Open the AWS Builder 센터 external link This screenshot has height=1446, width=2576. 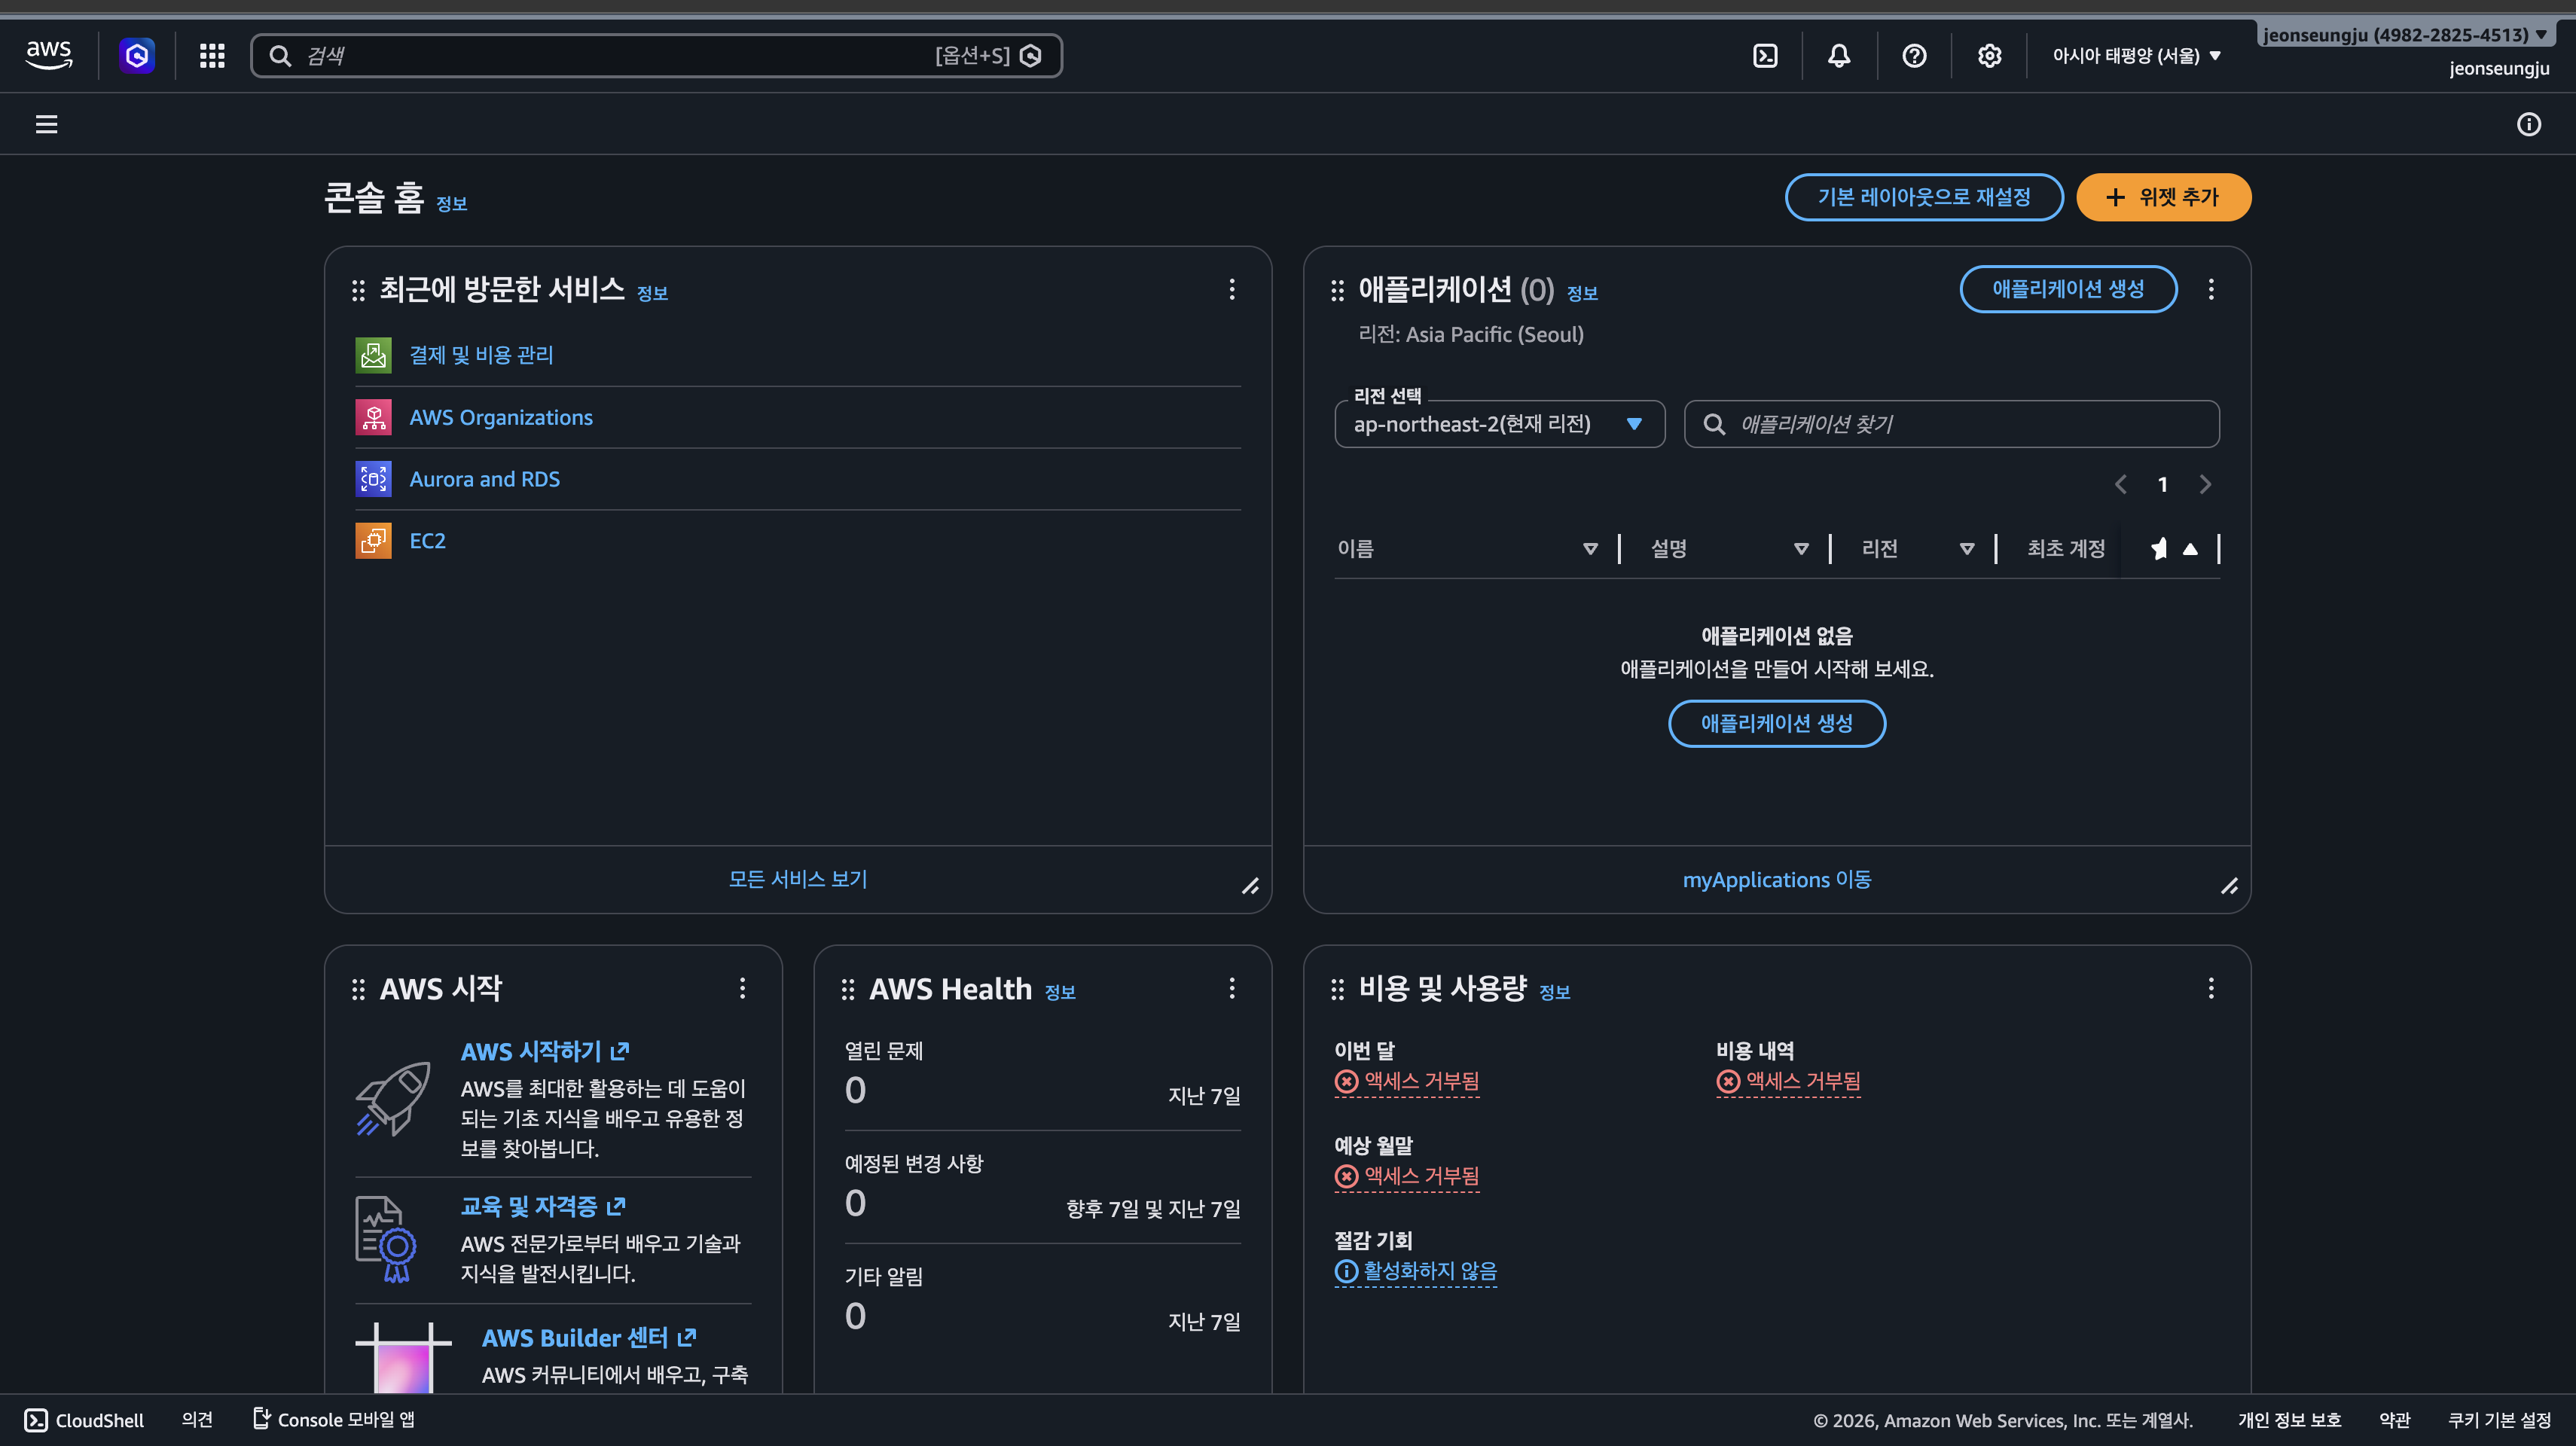tap(589, 1338)
